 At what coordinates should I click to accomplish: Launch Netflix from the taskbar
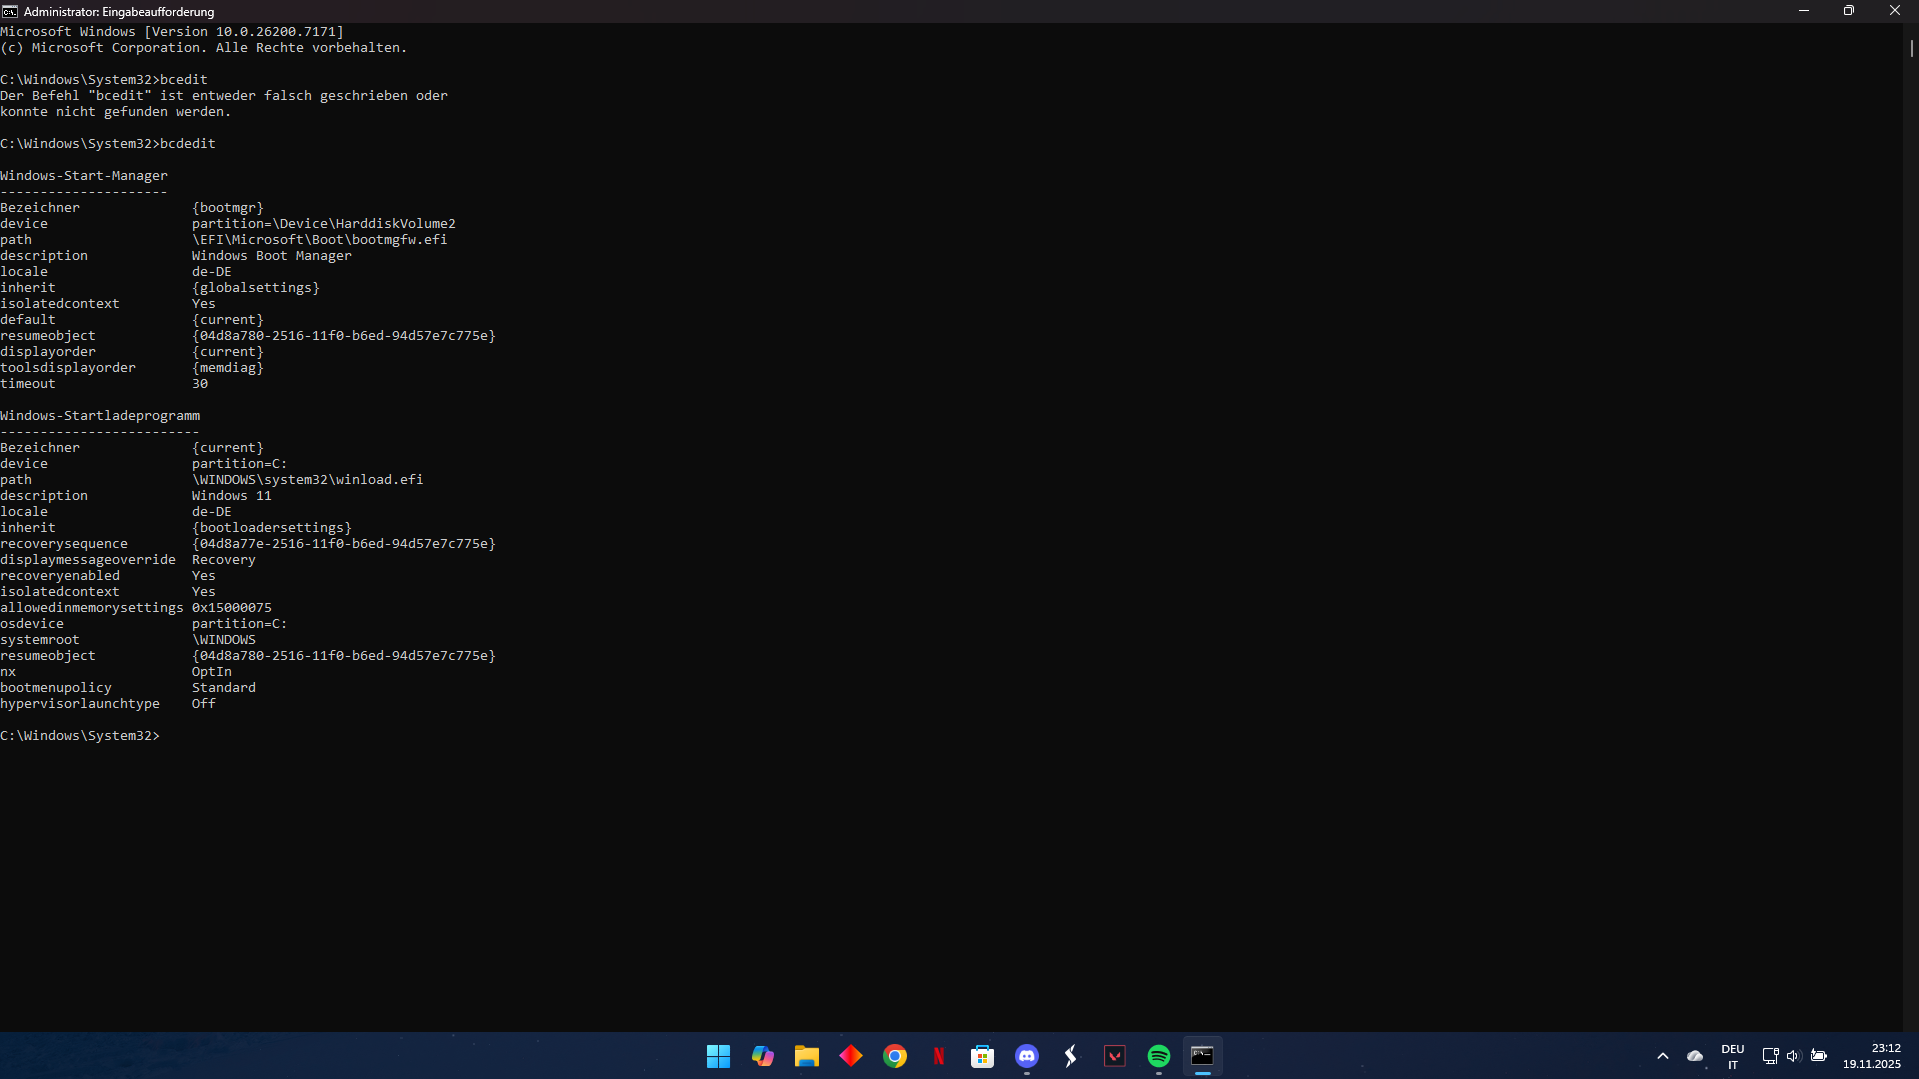pos(938,1056)
